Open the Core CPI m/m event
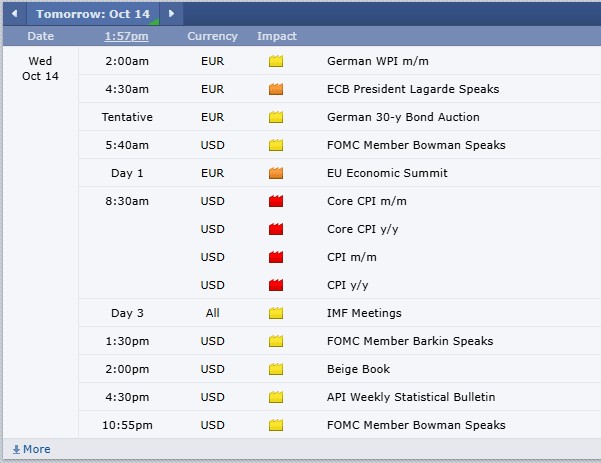The width and height of the screenshot is (601, 463). pos(367,201)
